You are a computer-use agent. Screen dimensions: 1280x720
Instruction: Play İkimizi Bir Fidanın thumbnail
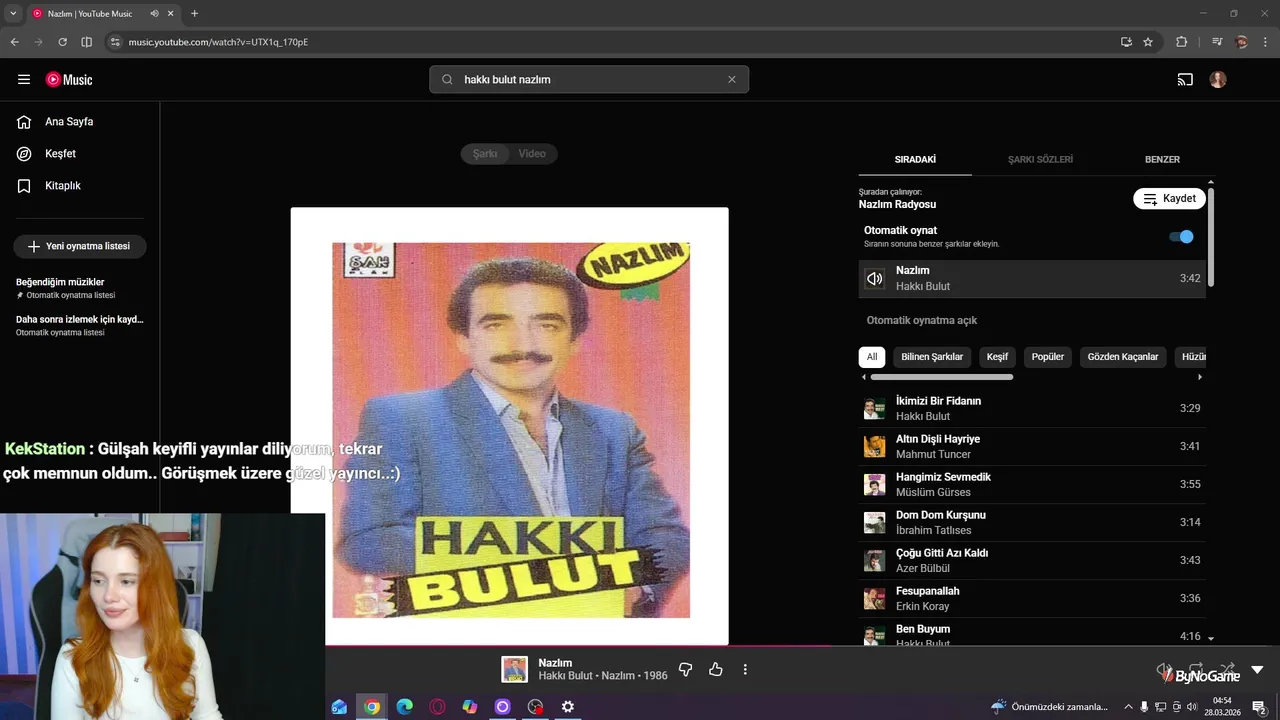point(875,409)
